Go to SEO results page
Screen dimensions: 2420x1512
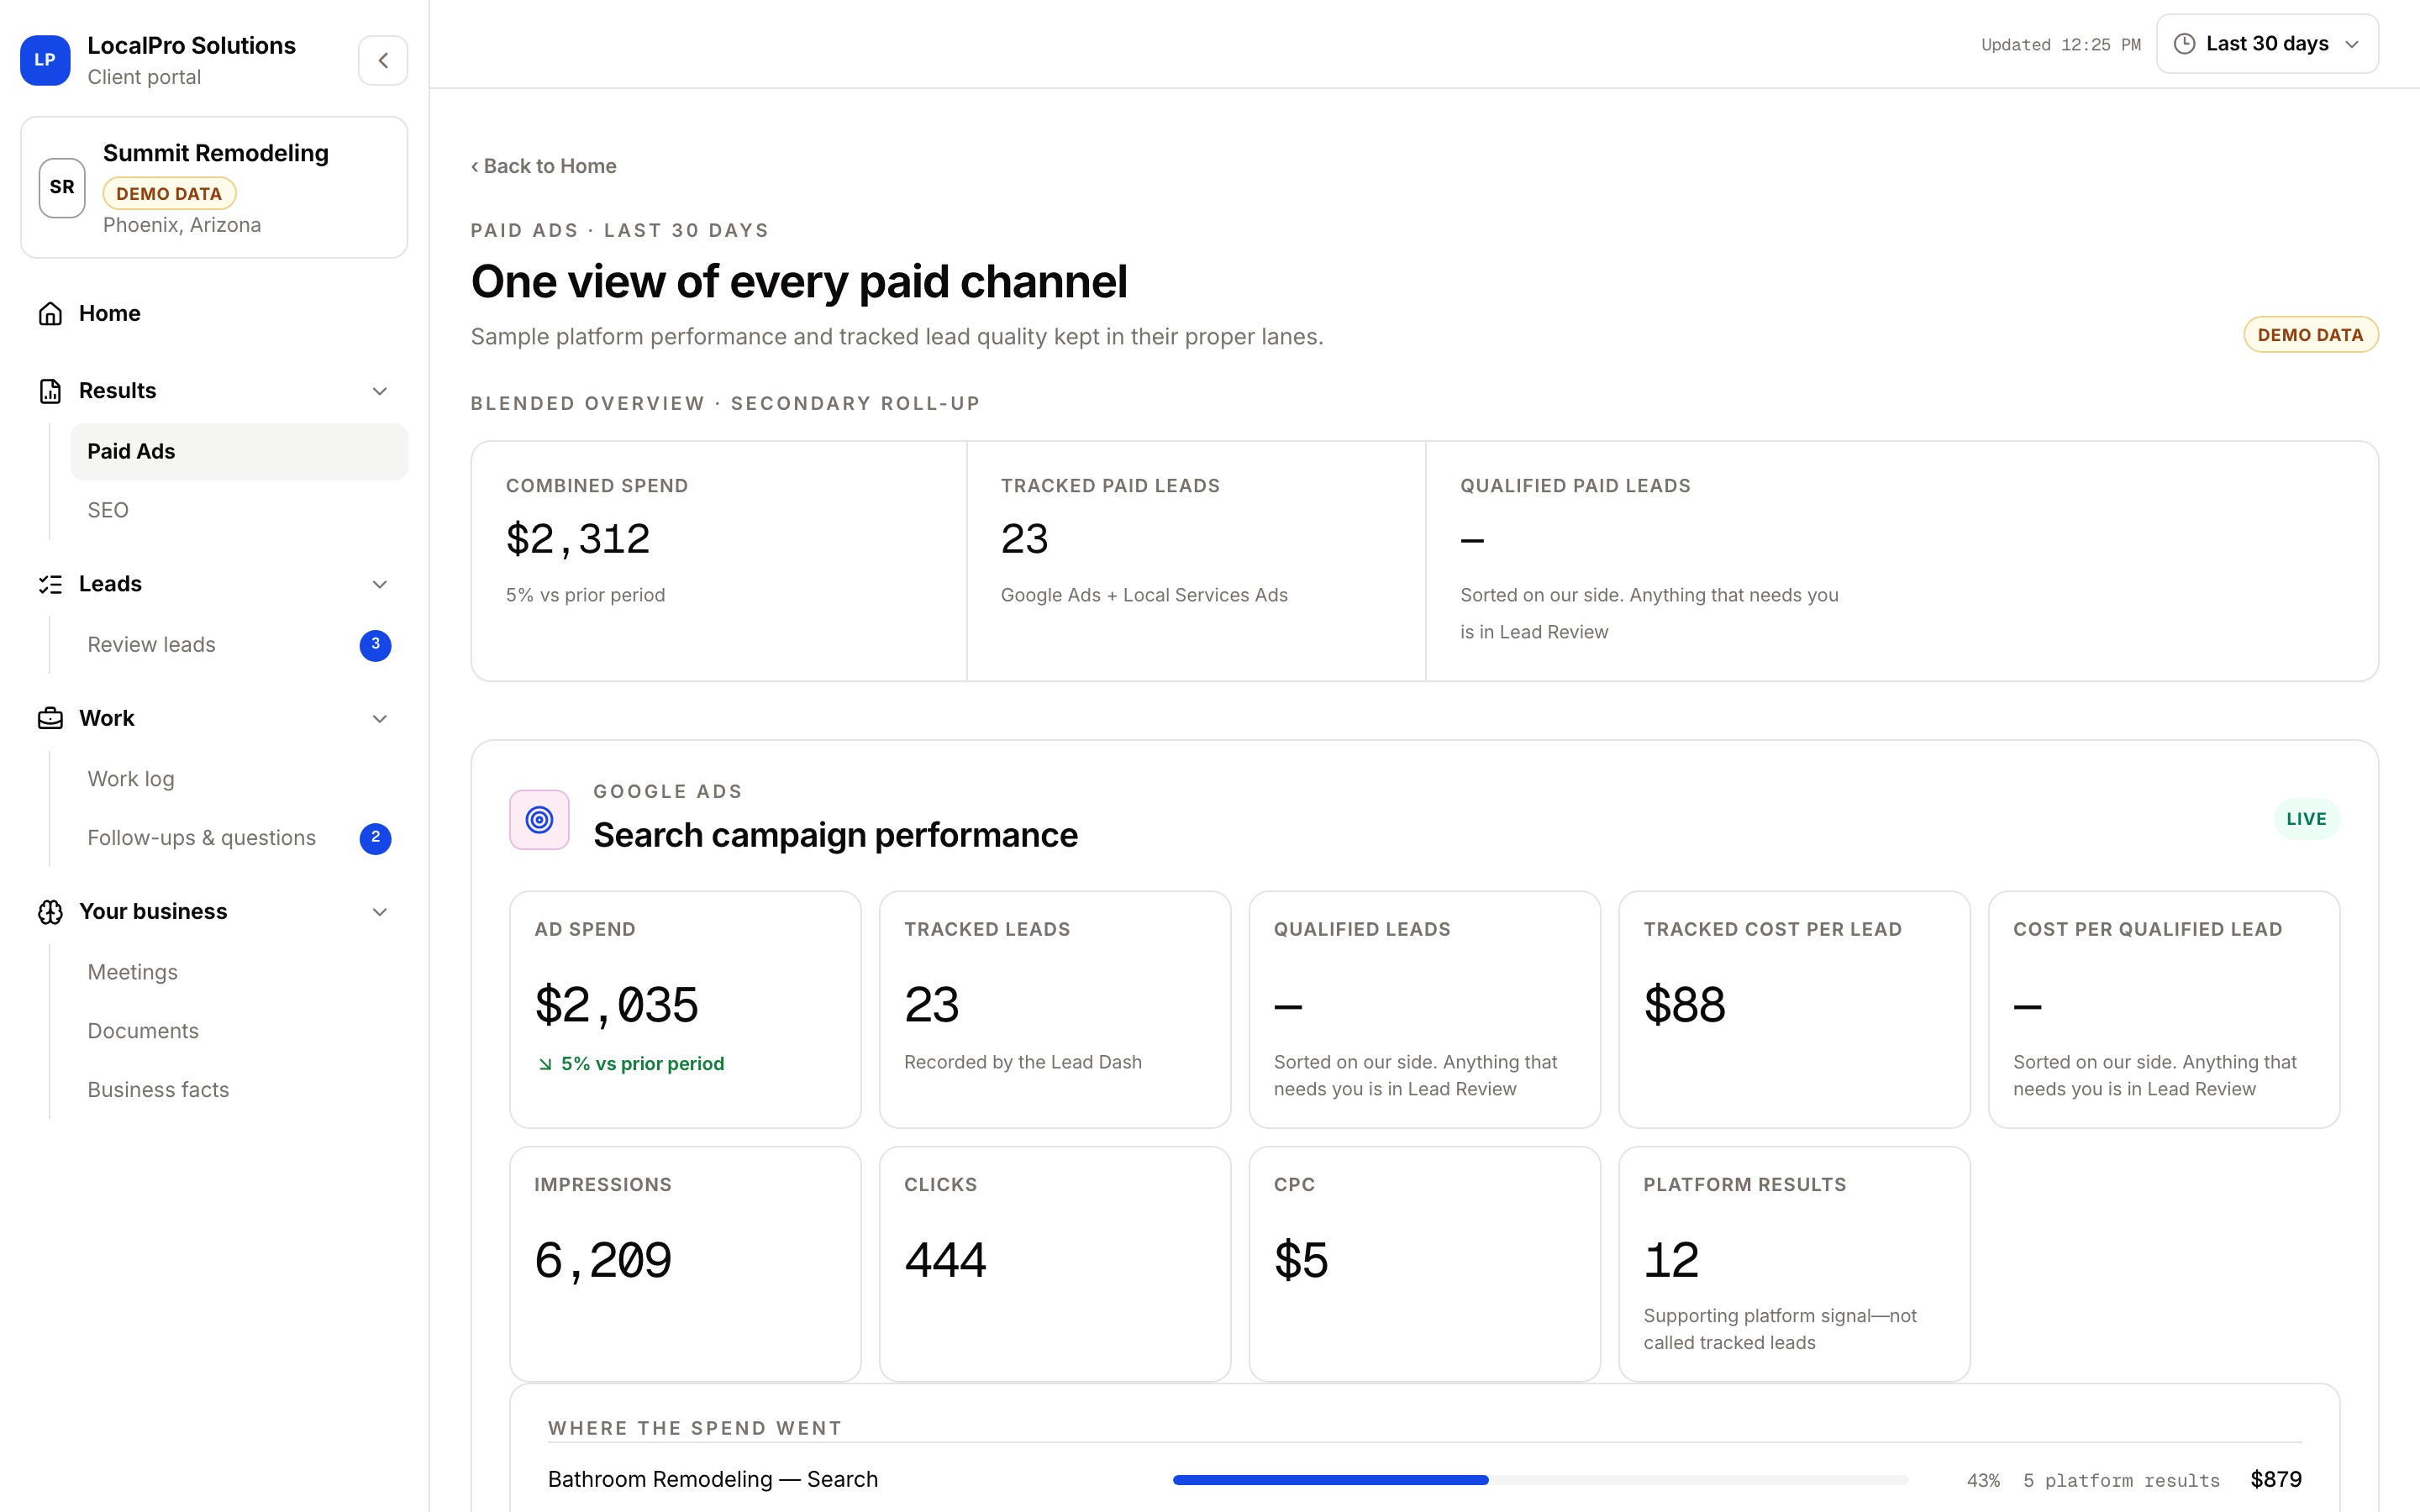[x=239, y=510]
